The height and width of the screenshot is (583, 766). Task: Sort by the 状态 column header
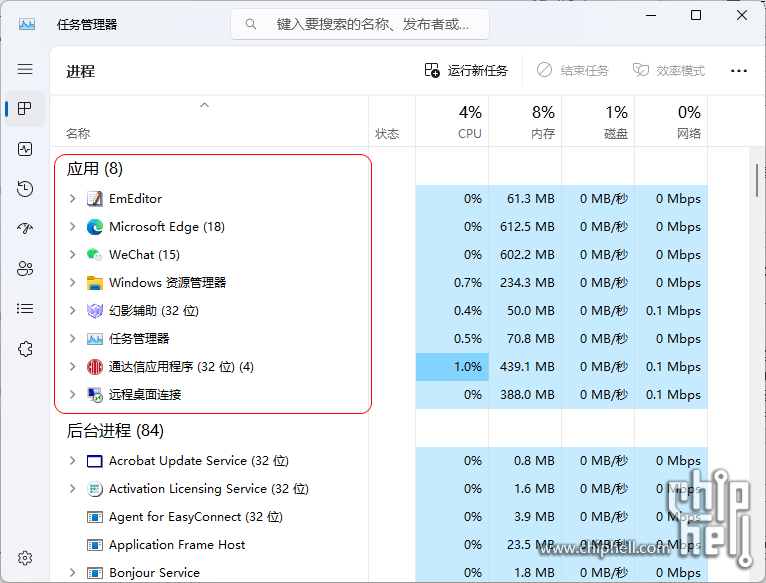392,121
